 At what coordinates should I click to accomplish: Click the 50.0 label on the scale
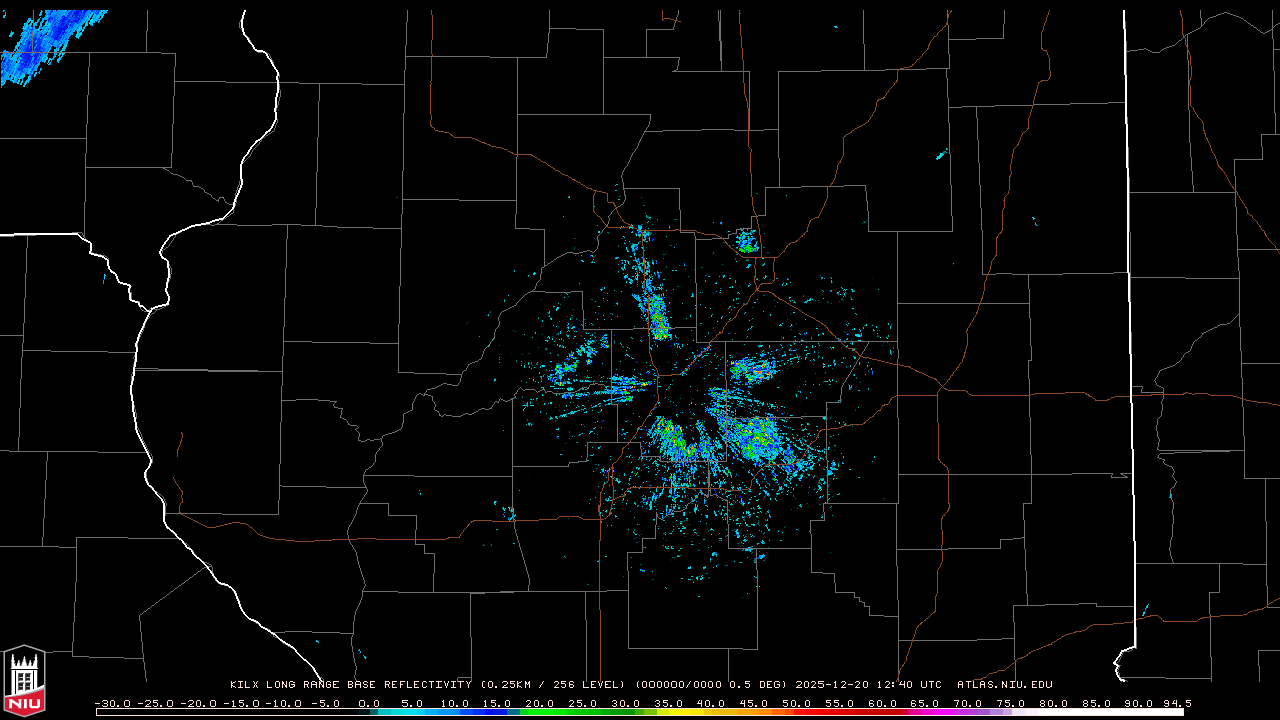pyautogui.click(x=796, y=703)
